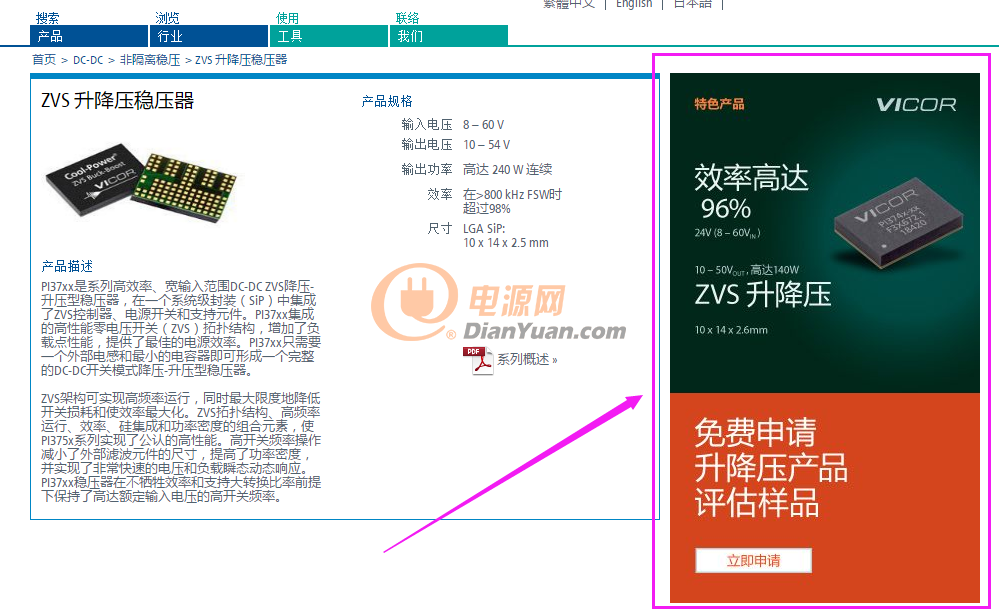Click the 产品规格 section heading

click(x=387, y=101)
